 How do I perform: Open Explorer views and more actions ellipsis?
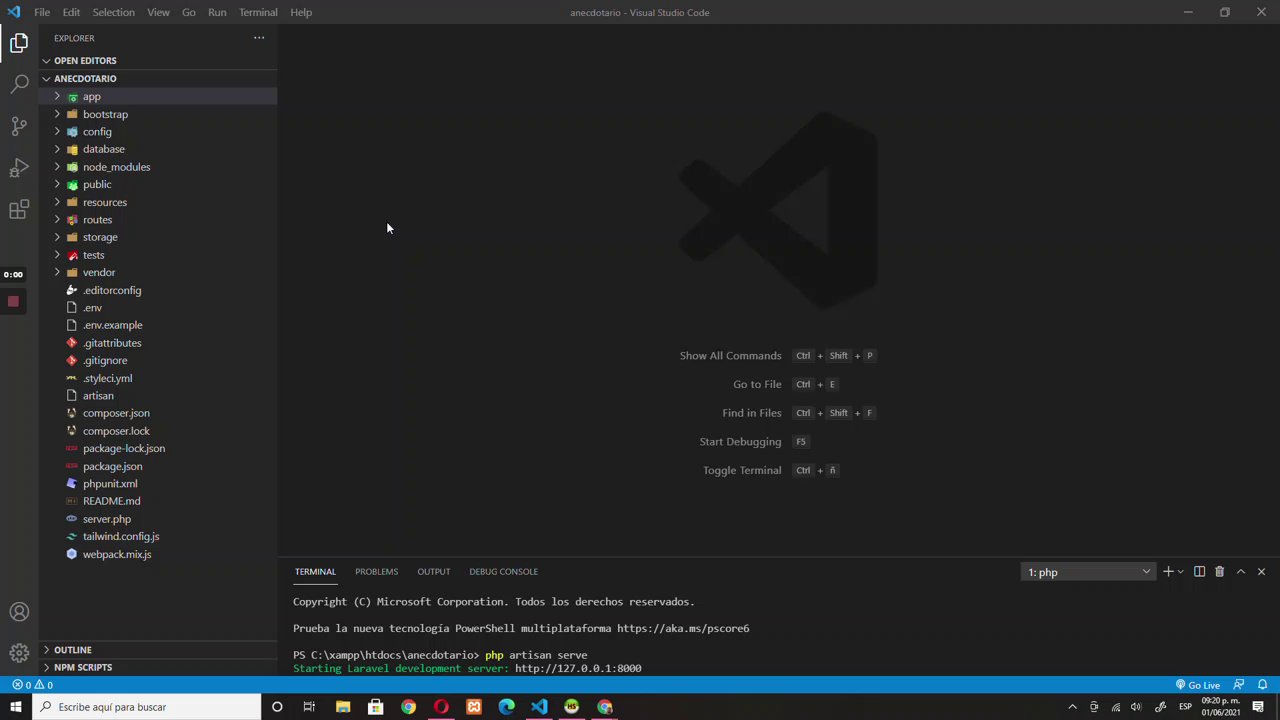tap(259, 38)
